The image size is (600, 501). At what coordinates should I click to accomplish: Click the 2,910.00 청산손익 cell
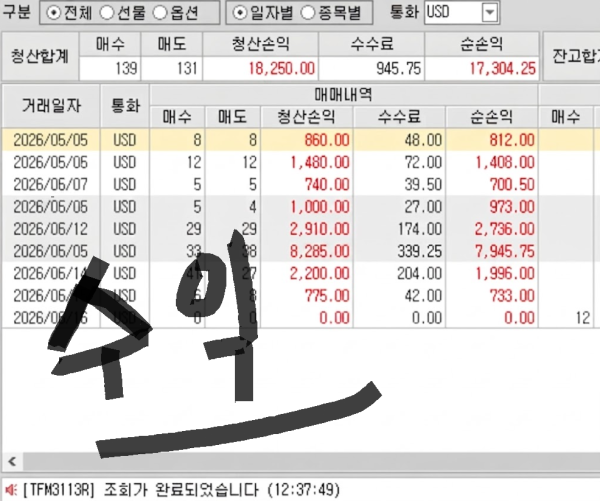coord(307,229)
